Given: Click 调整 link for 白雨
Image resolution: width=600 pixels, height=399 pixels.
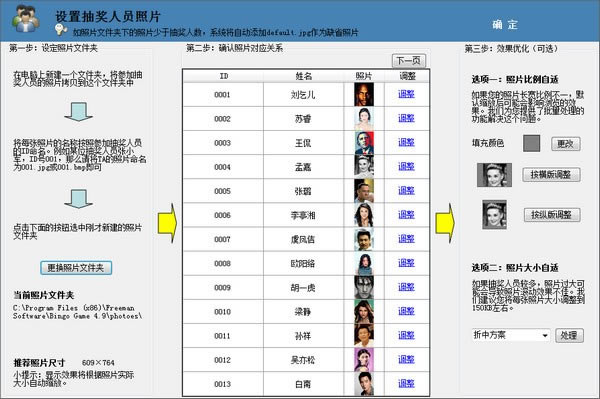Looking at the screenshot, I should click(406, 383).
